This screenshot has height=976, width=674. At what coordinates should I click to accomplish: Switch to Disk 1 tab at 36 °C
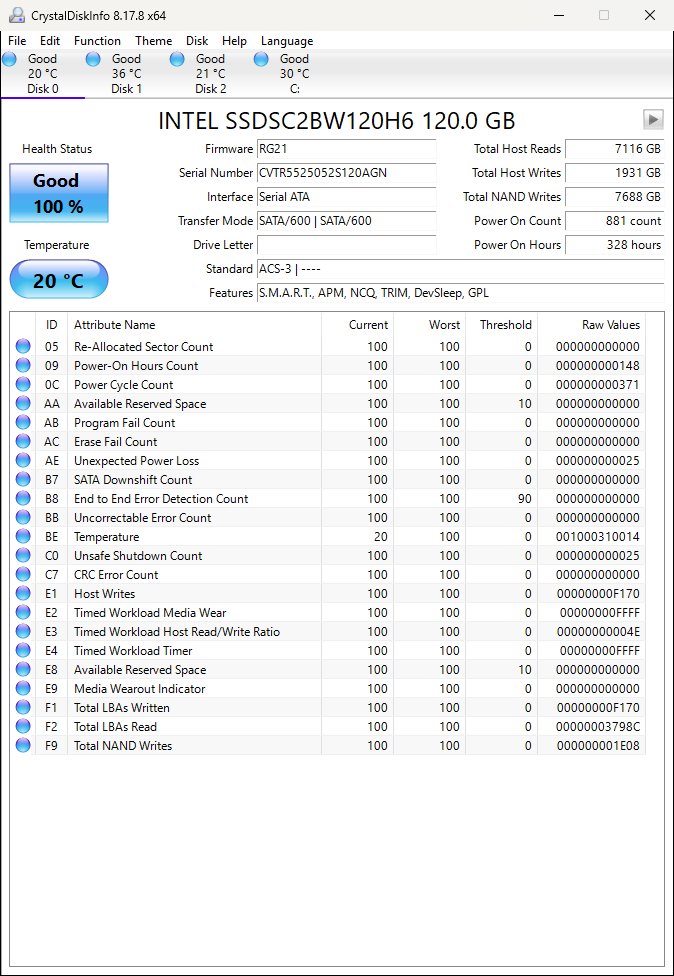[x=126, y=74]
